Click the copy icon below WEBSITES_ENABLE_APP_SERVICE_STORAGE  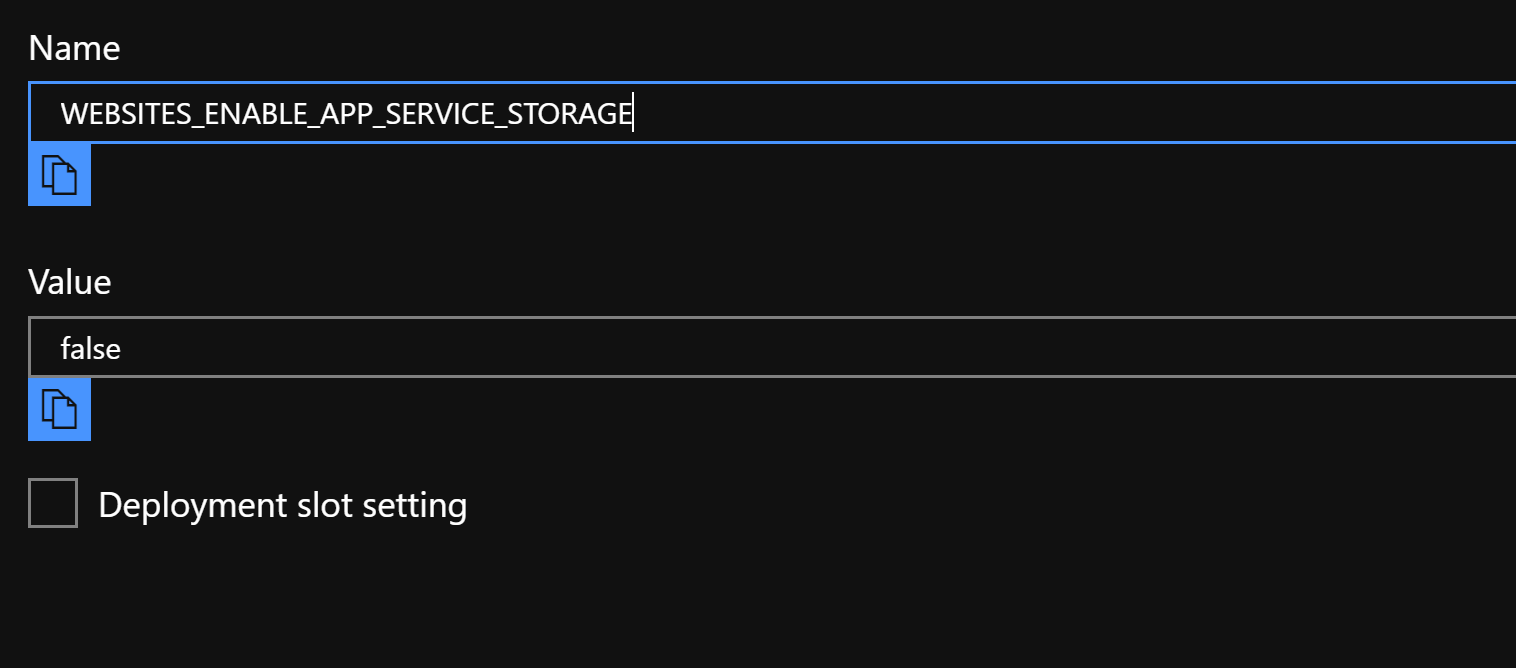click(59, 175)
